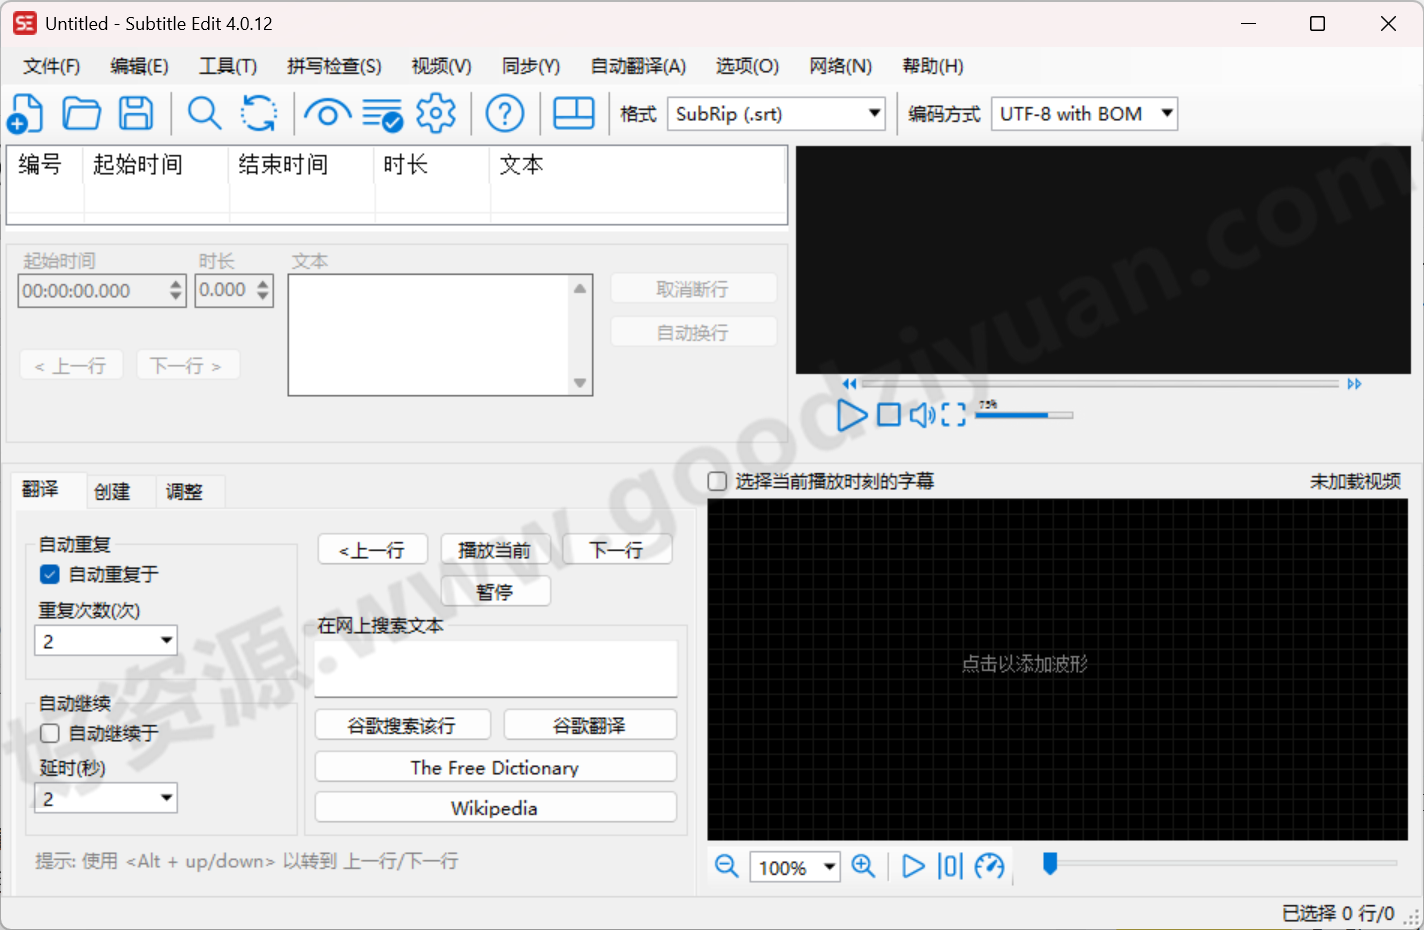The image size is (1424, 930).
Task: Open Subtitle Edit settings gear
Action: coord(436,113)
